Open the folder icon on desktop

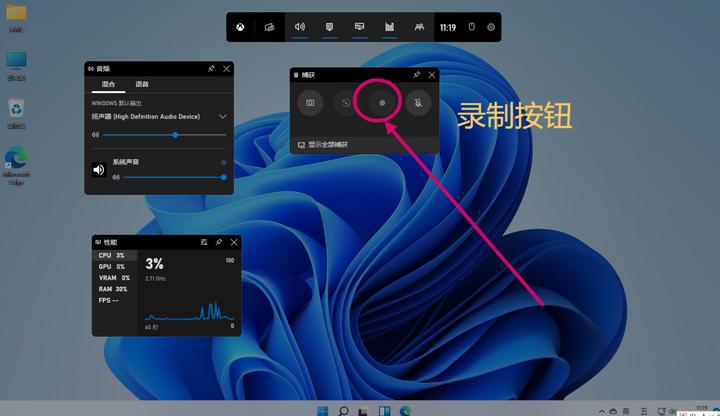point(16,12)
